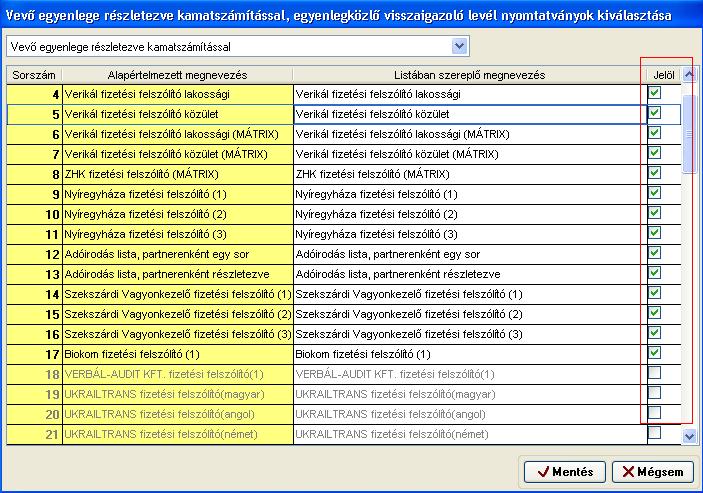Viewport: 703px width, 493px height.
Task: Toggle checkbox for Nyíregyháza fizetési felszólító (1)
Action: [x=655, y=193]
